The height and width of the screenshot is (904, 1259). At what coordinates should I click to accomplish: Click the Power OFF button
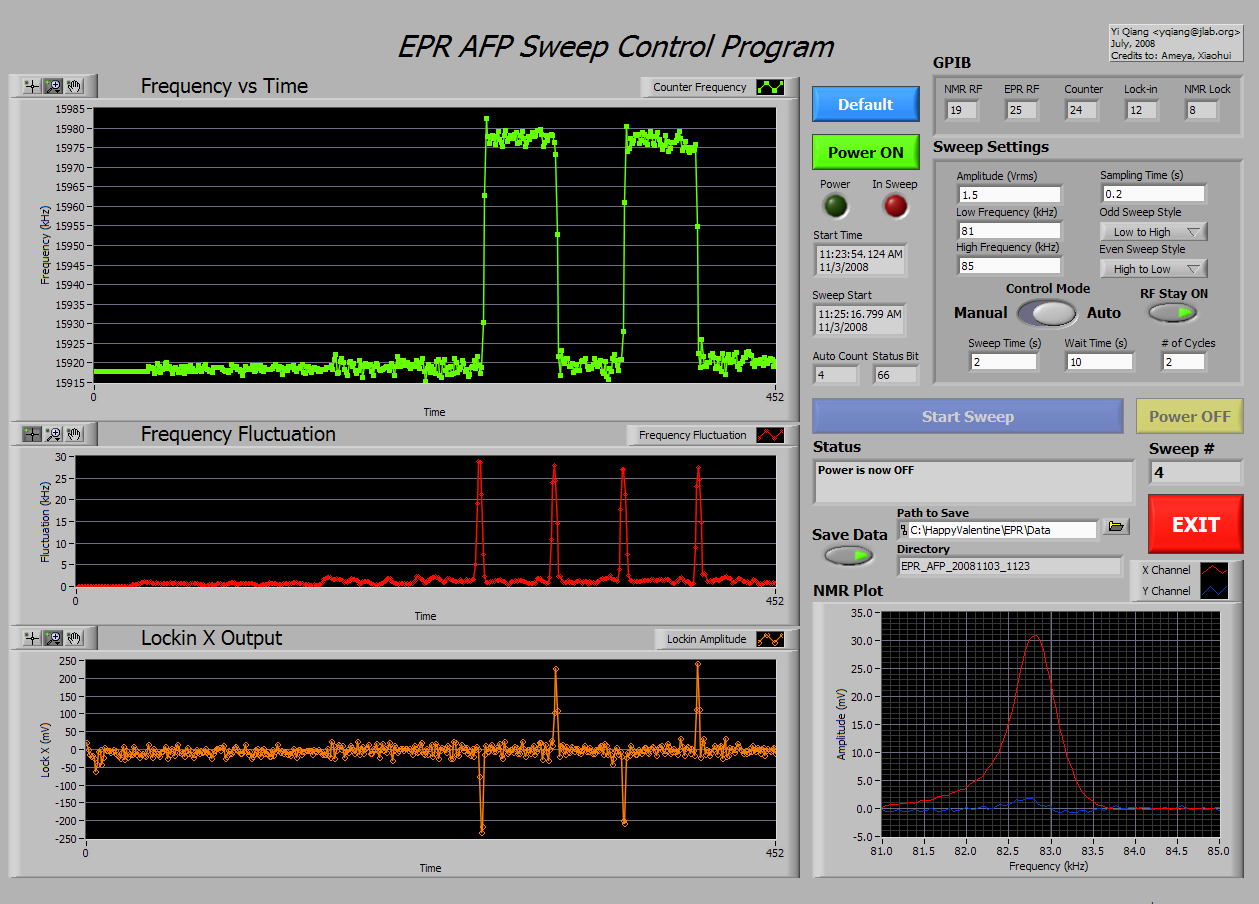1189,416
